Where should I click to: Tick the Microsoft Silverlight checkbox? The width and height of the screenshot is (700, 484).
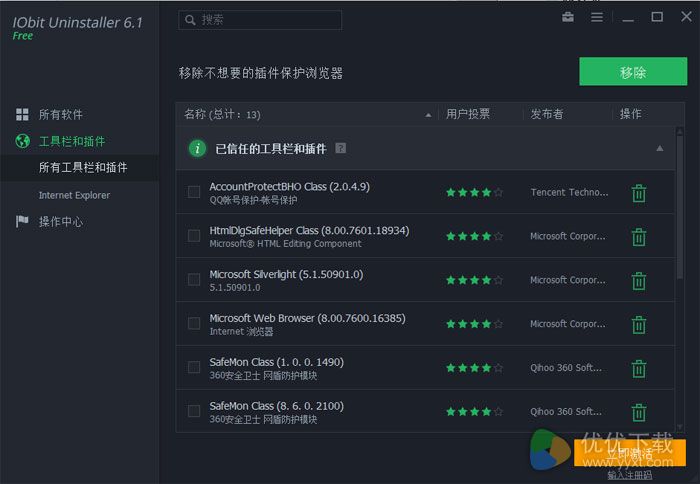[x=194, y=280]
